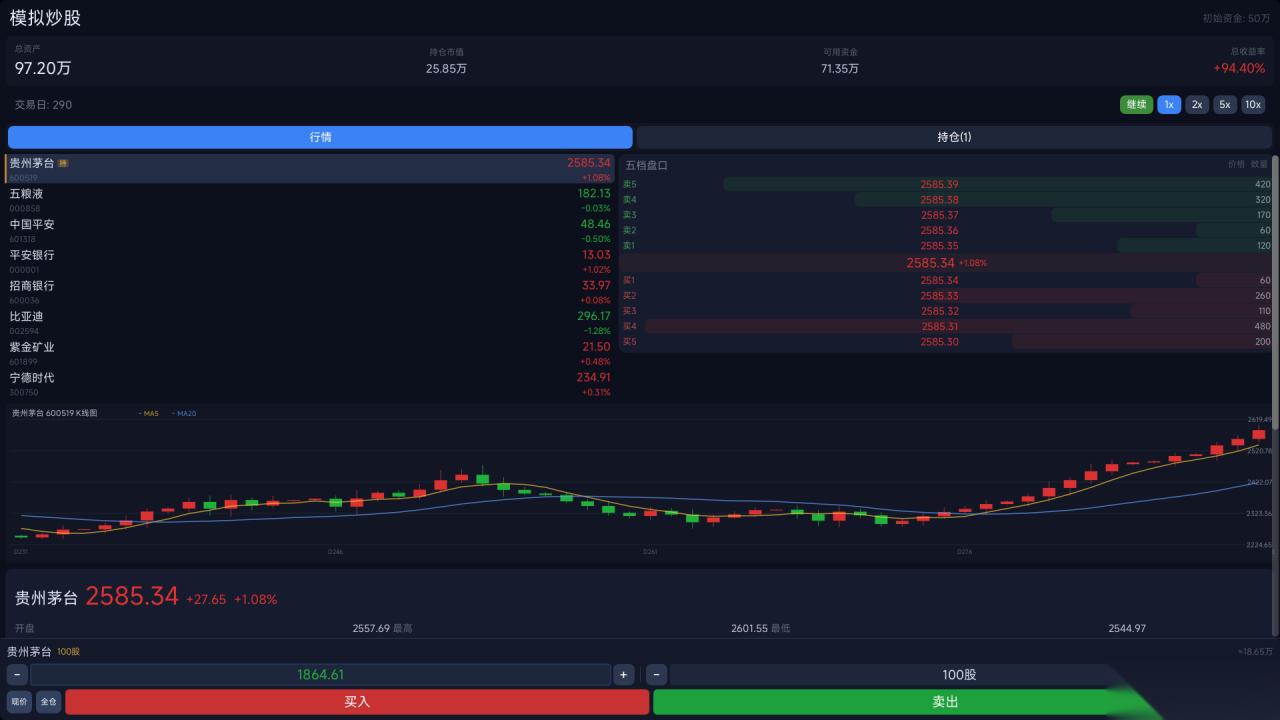Image resolution: width=1280 pixels, height=720 pixels.
Task: Click the 交易日: 290 label
Action: pyautogui.click(x=43, y=105)
